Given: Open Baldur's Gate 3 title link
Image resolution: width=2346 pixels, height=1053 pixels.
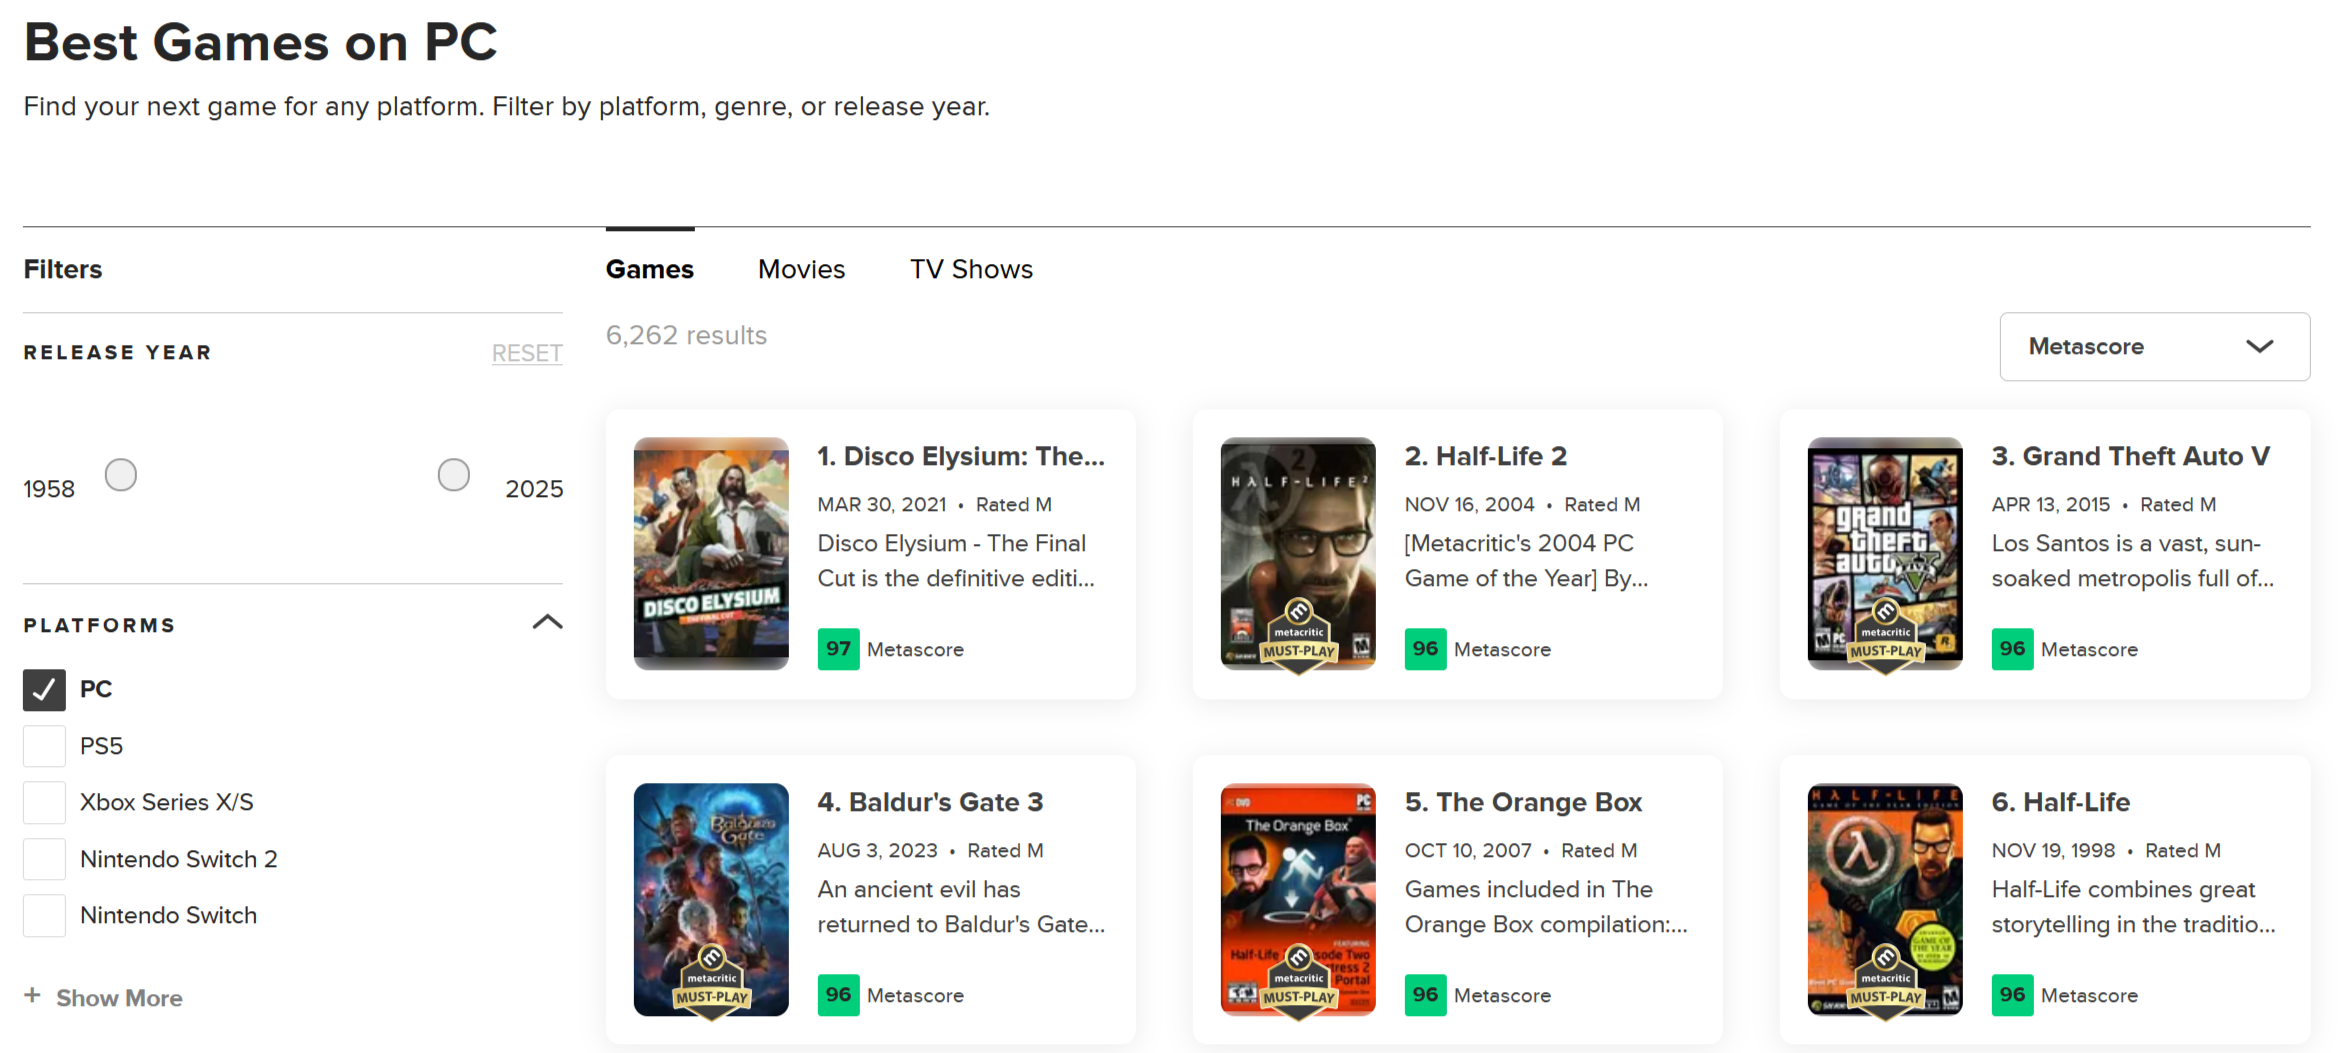Looking at the screenshot, I should point(930,802).
